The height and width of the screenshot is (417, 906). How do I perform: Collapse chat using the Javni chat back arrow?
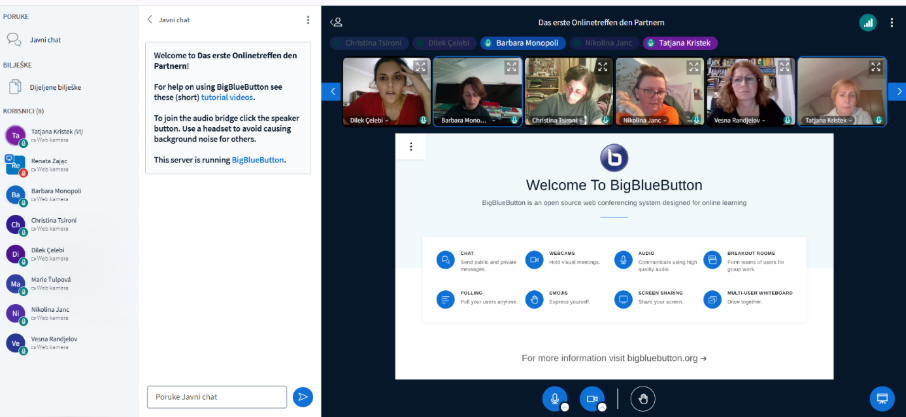tap(150, 19)
